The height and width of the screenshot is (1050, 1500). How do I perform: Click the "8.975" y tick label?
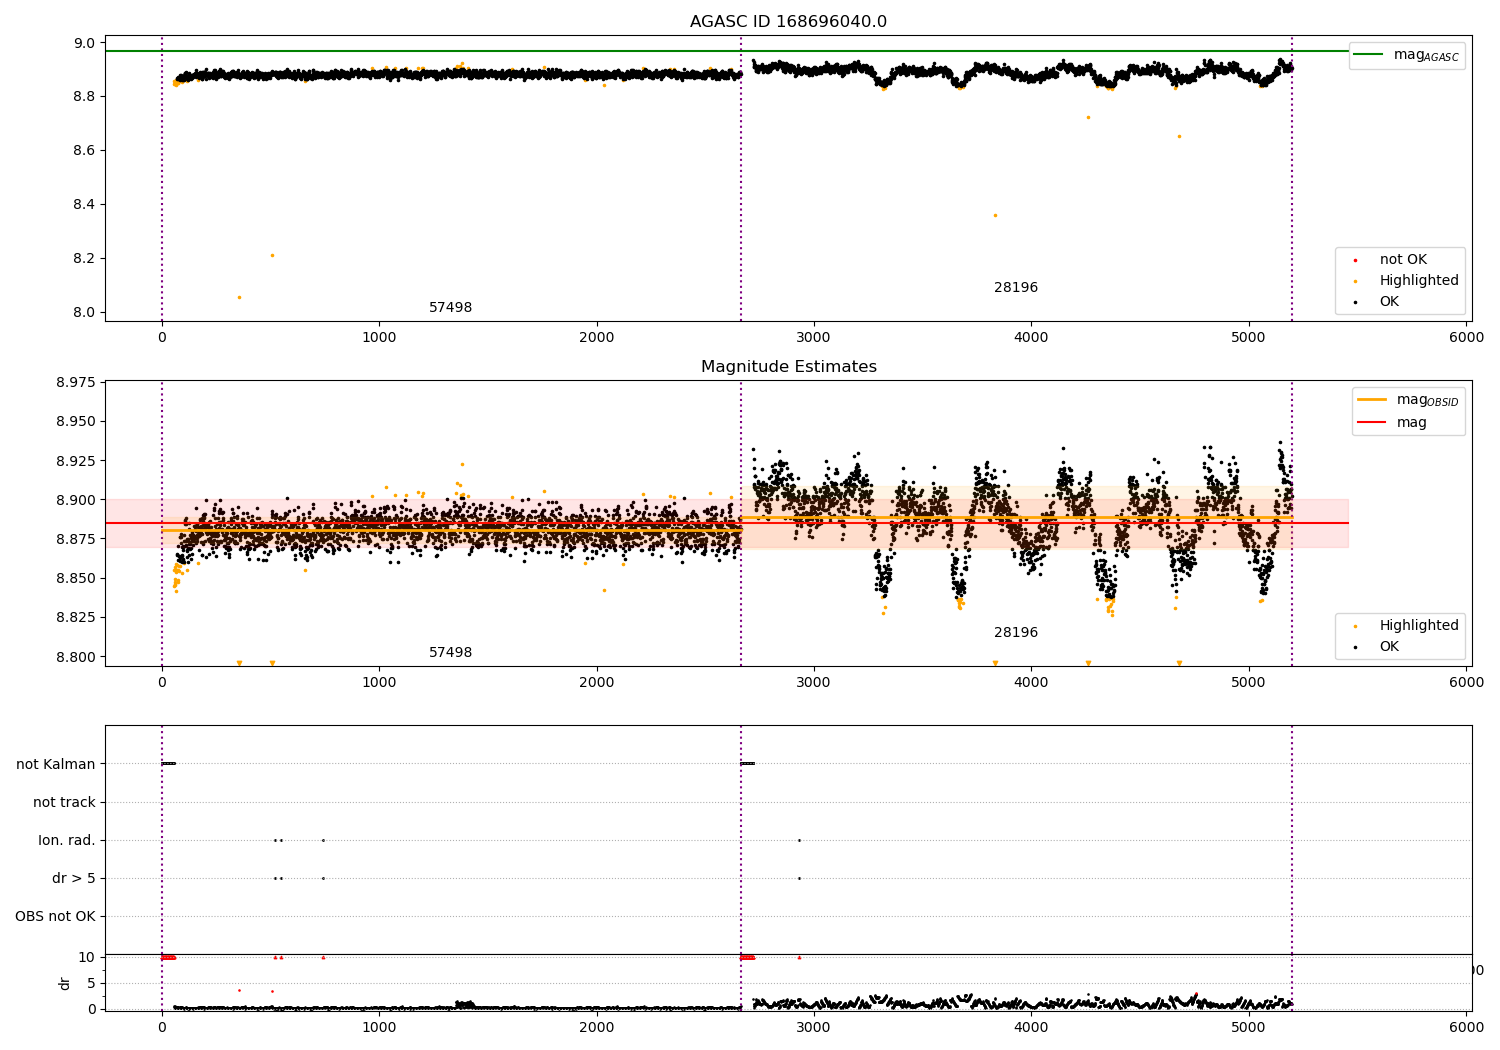tap(75, 383)
